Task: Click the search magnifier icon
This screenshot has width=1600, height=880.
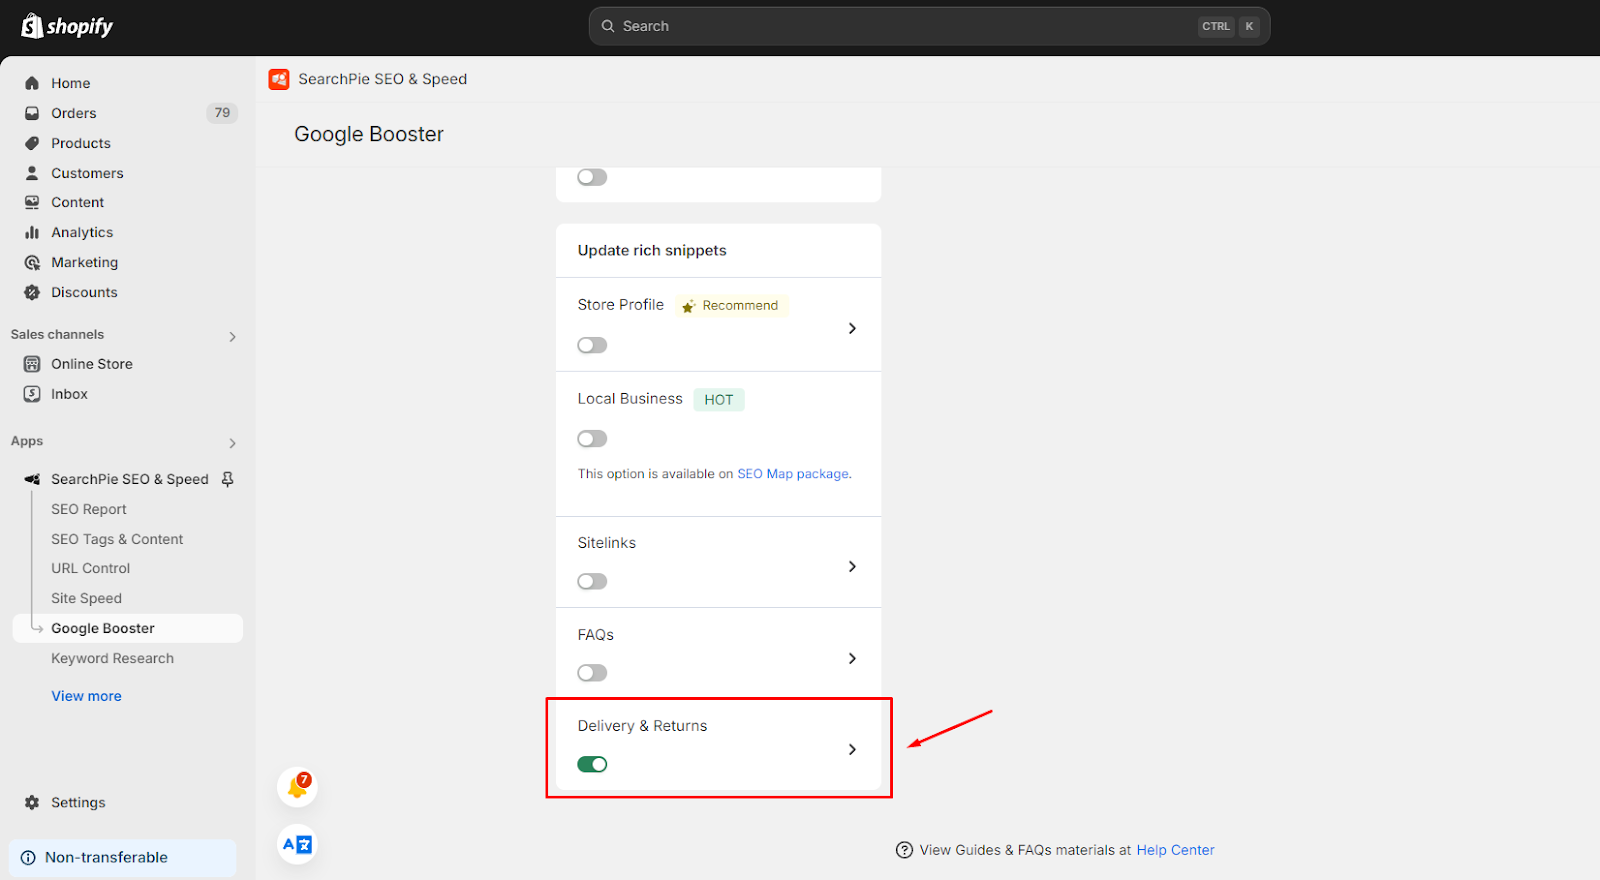Action: (x=608, y=26)
